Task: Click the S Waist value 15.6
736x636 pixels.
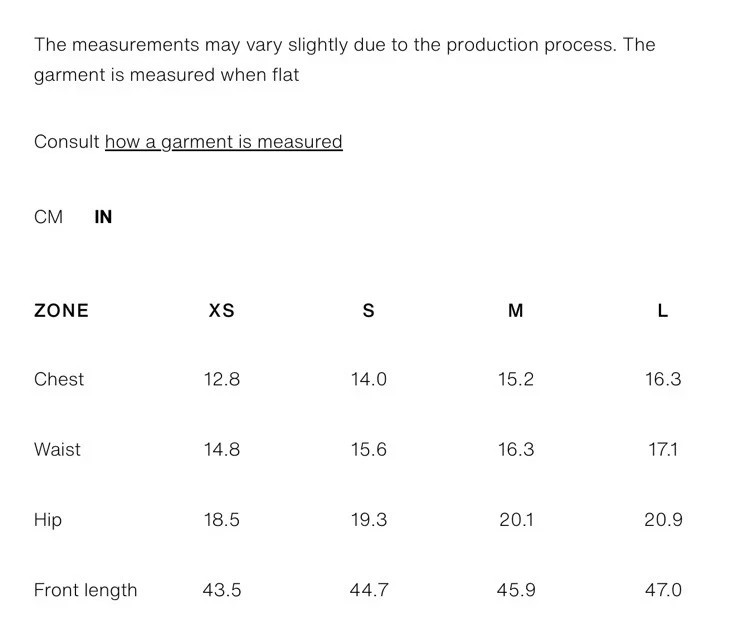Action: [x=368, y=450]
